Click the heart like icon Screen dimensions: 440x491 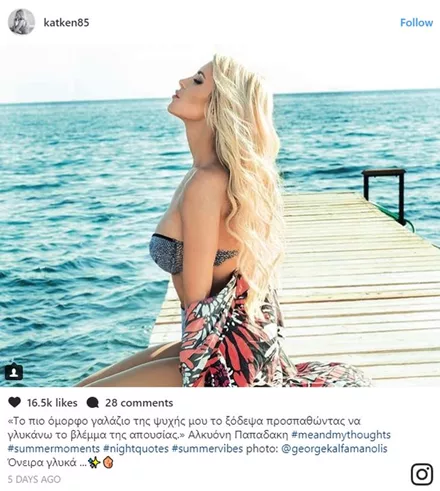click(x=14, y=403)
